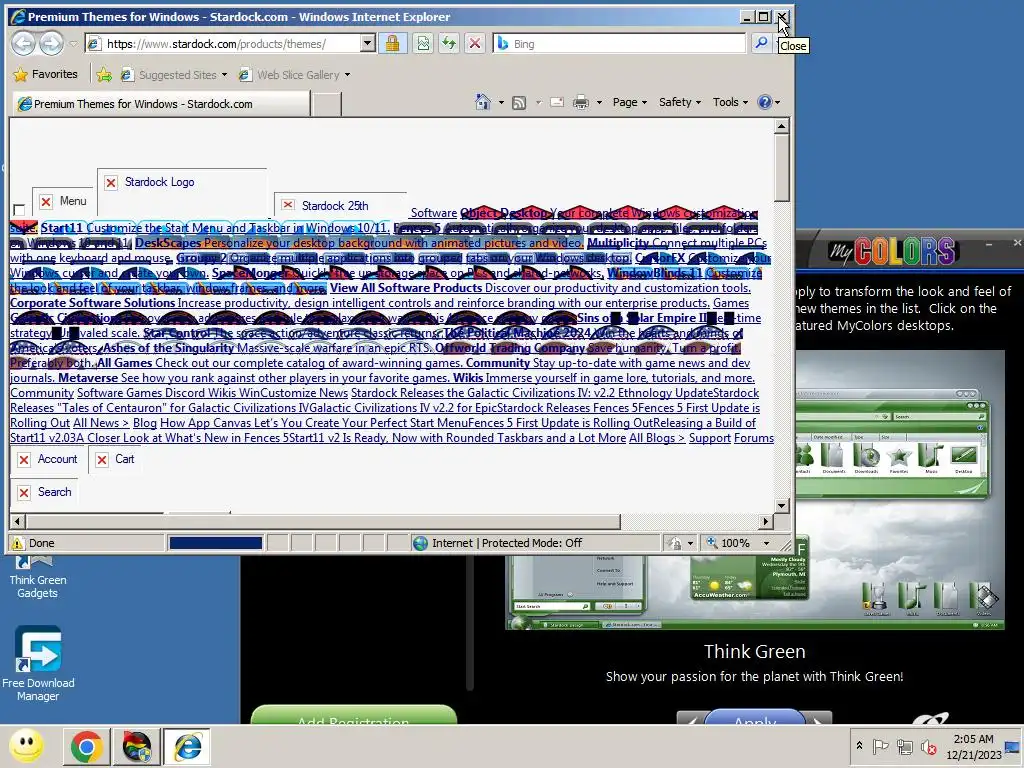Open the Tools menu

click(x=730, y=102)
